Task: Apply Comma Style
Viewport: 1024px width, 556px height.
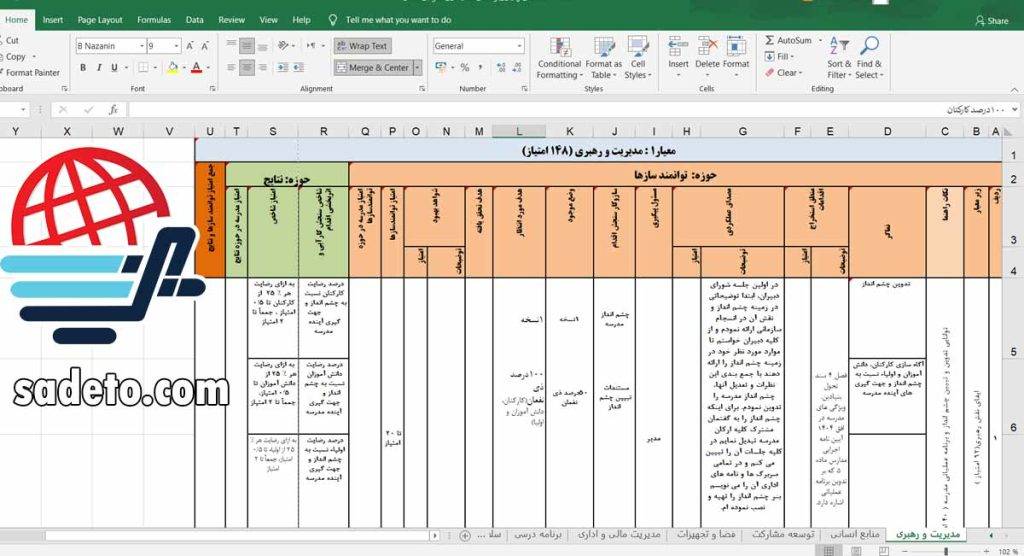Action: (481, 67)
